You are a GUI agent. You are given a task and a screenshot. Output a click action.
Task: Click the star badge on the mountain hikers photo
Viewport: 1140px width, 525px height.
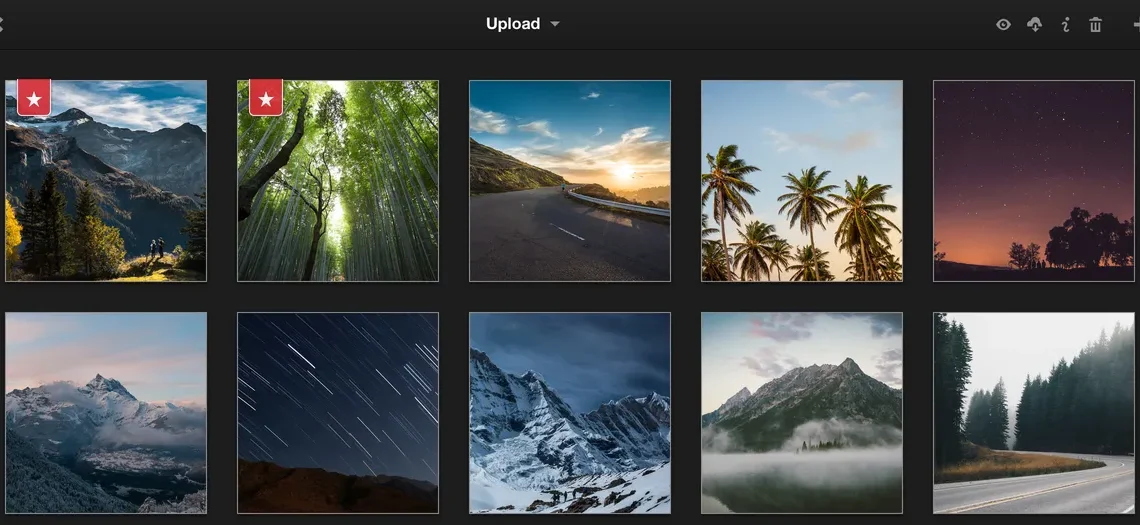[34, 97]
